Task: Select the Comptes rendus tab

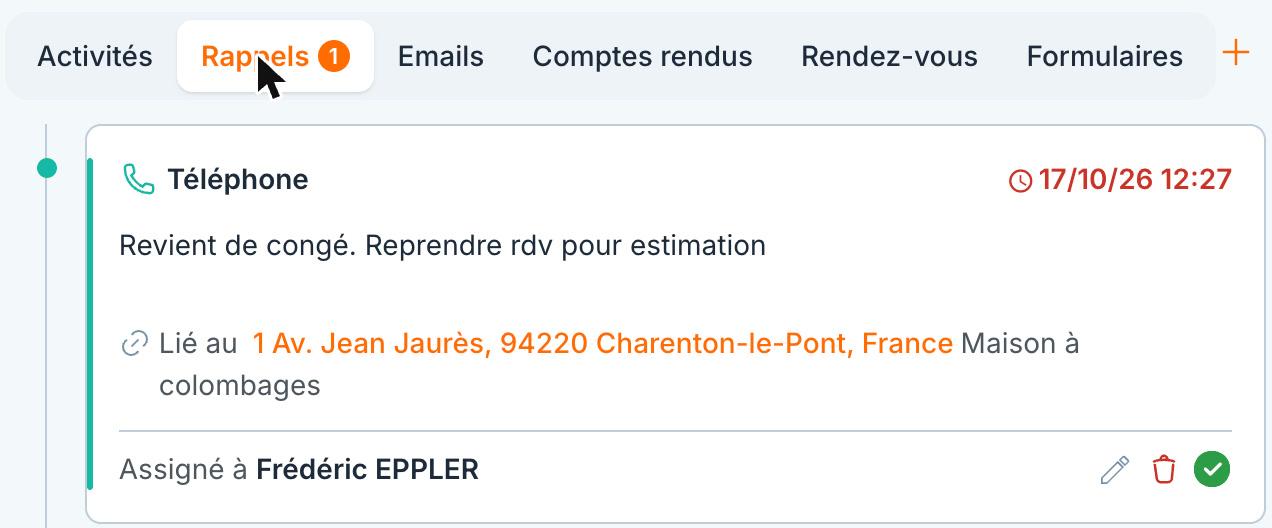Action: point(642,56)
